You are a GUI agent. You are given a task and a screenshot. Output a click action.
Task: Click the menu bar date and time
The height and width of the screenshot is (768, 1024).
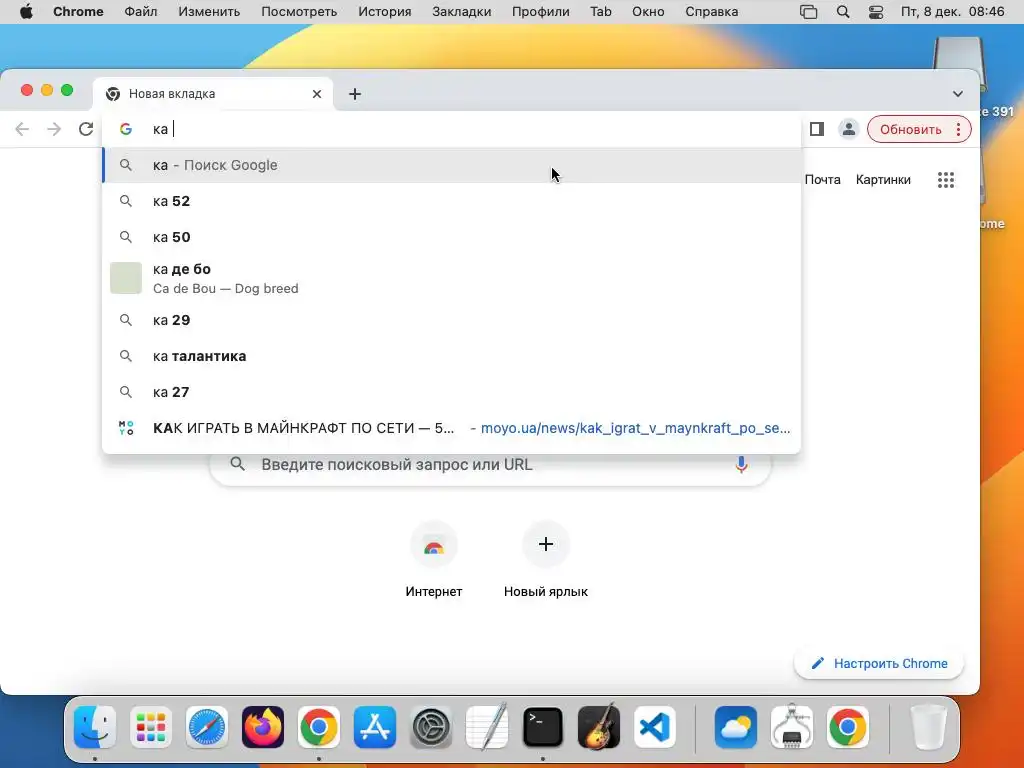pyautogui.click(x=952, y=12)
